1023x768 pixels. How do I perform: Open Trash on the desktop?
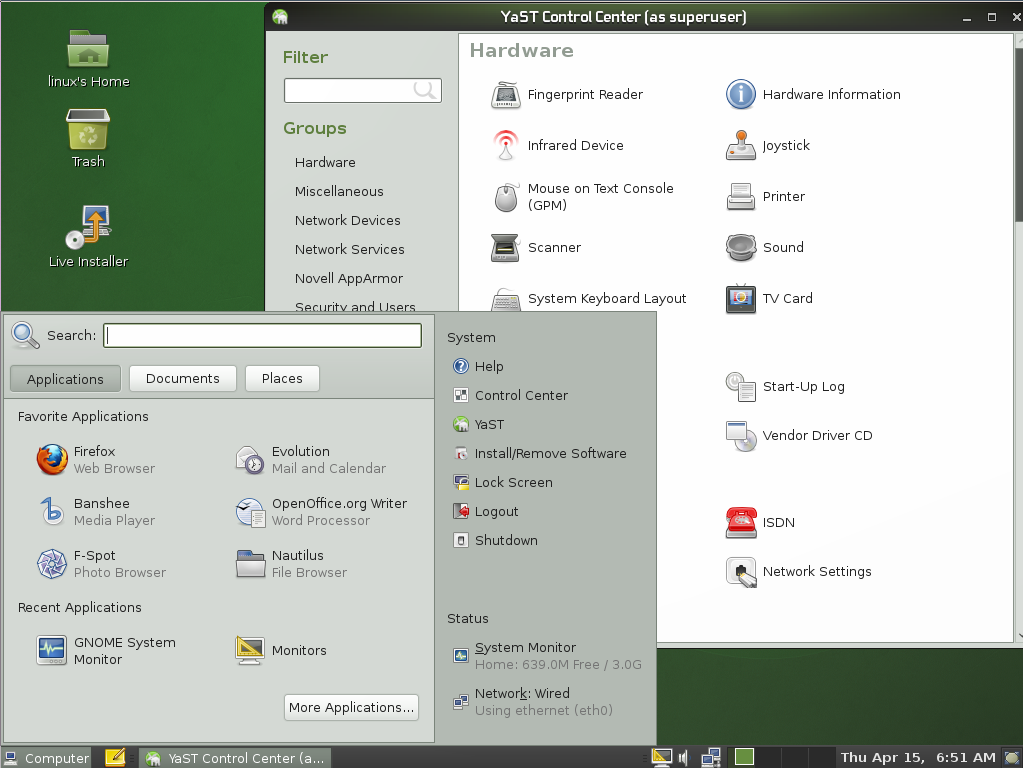point(88,138)
